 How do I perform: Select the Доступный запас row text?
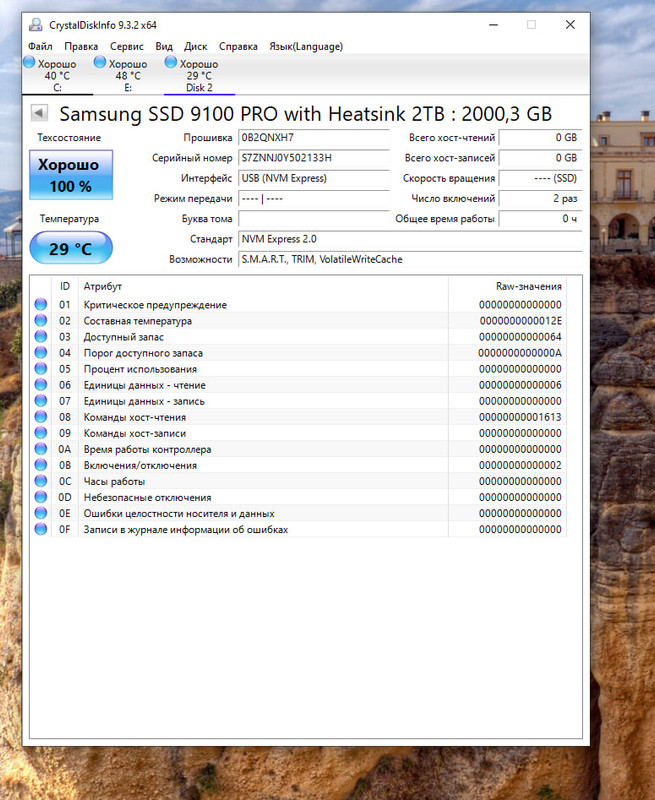123,337
